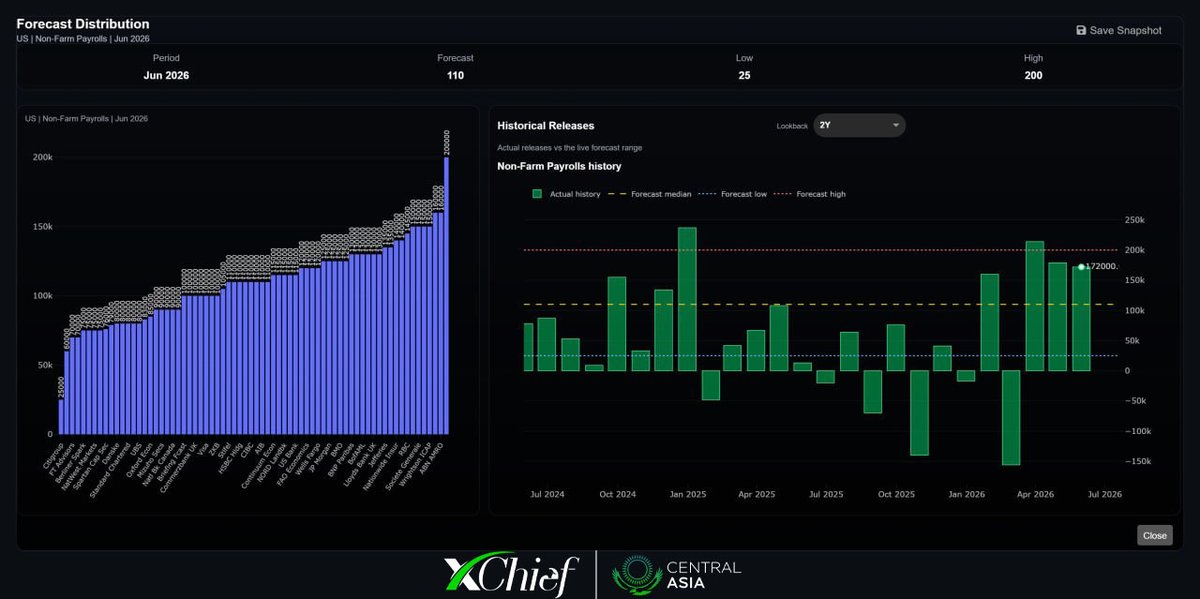Open the Lookback 2Y dropdown

point(859,125)
